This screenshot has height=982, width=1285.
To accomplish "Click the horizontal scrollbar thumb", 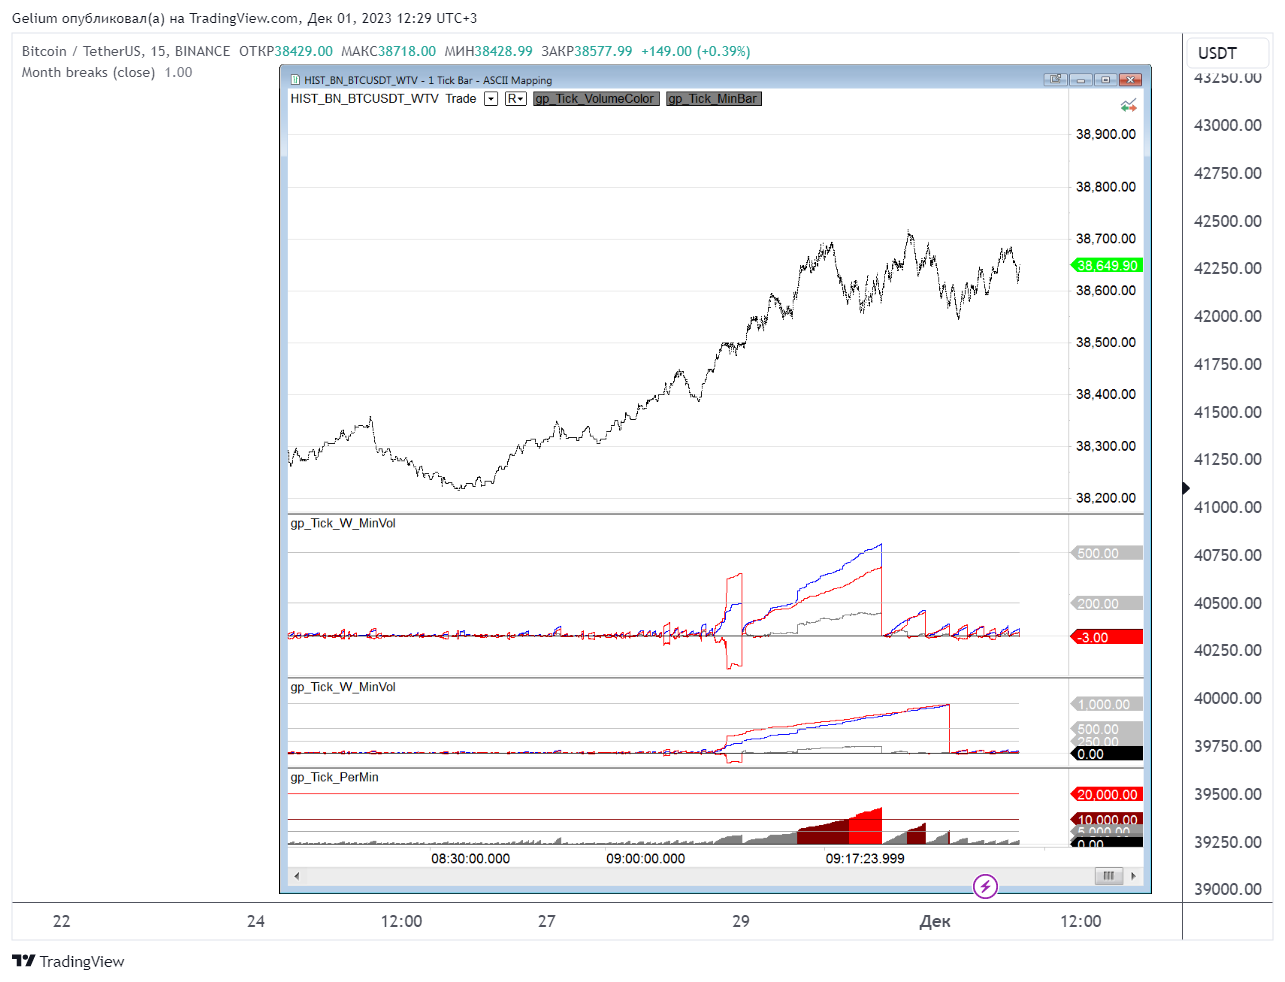I will tap(1108, 876).
